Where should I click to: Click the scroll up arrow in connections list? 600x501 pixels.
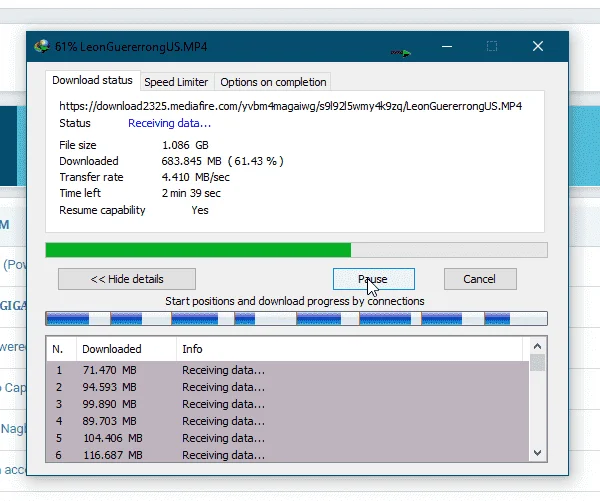point(537,346)
